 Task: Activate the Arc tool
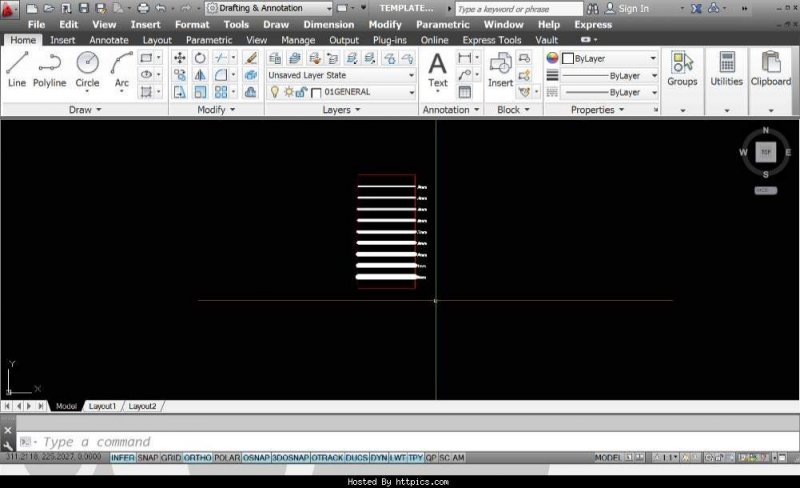pos(122,70)
